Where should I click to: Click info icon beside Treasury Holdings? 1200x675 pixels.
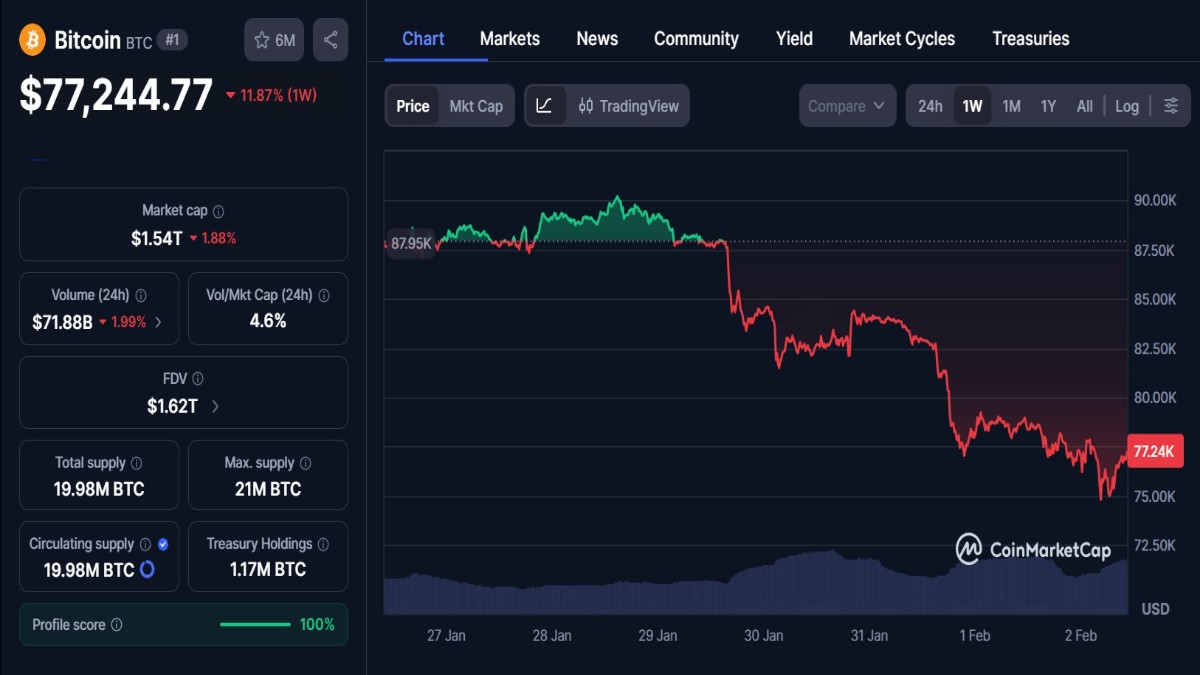click(x=324, y=545)
